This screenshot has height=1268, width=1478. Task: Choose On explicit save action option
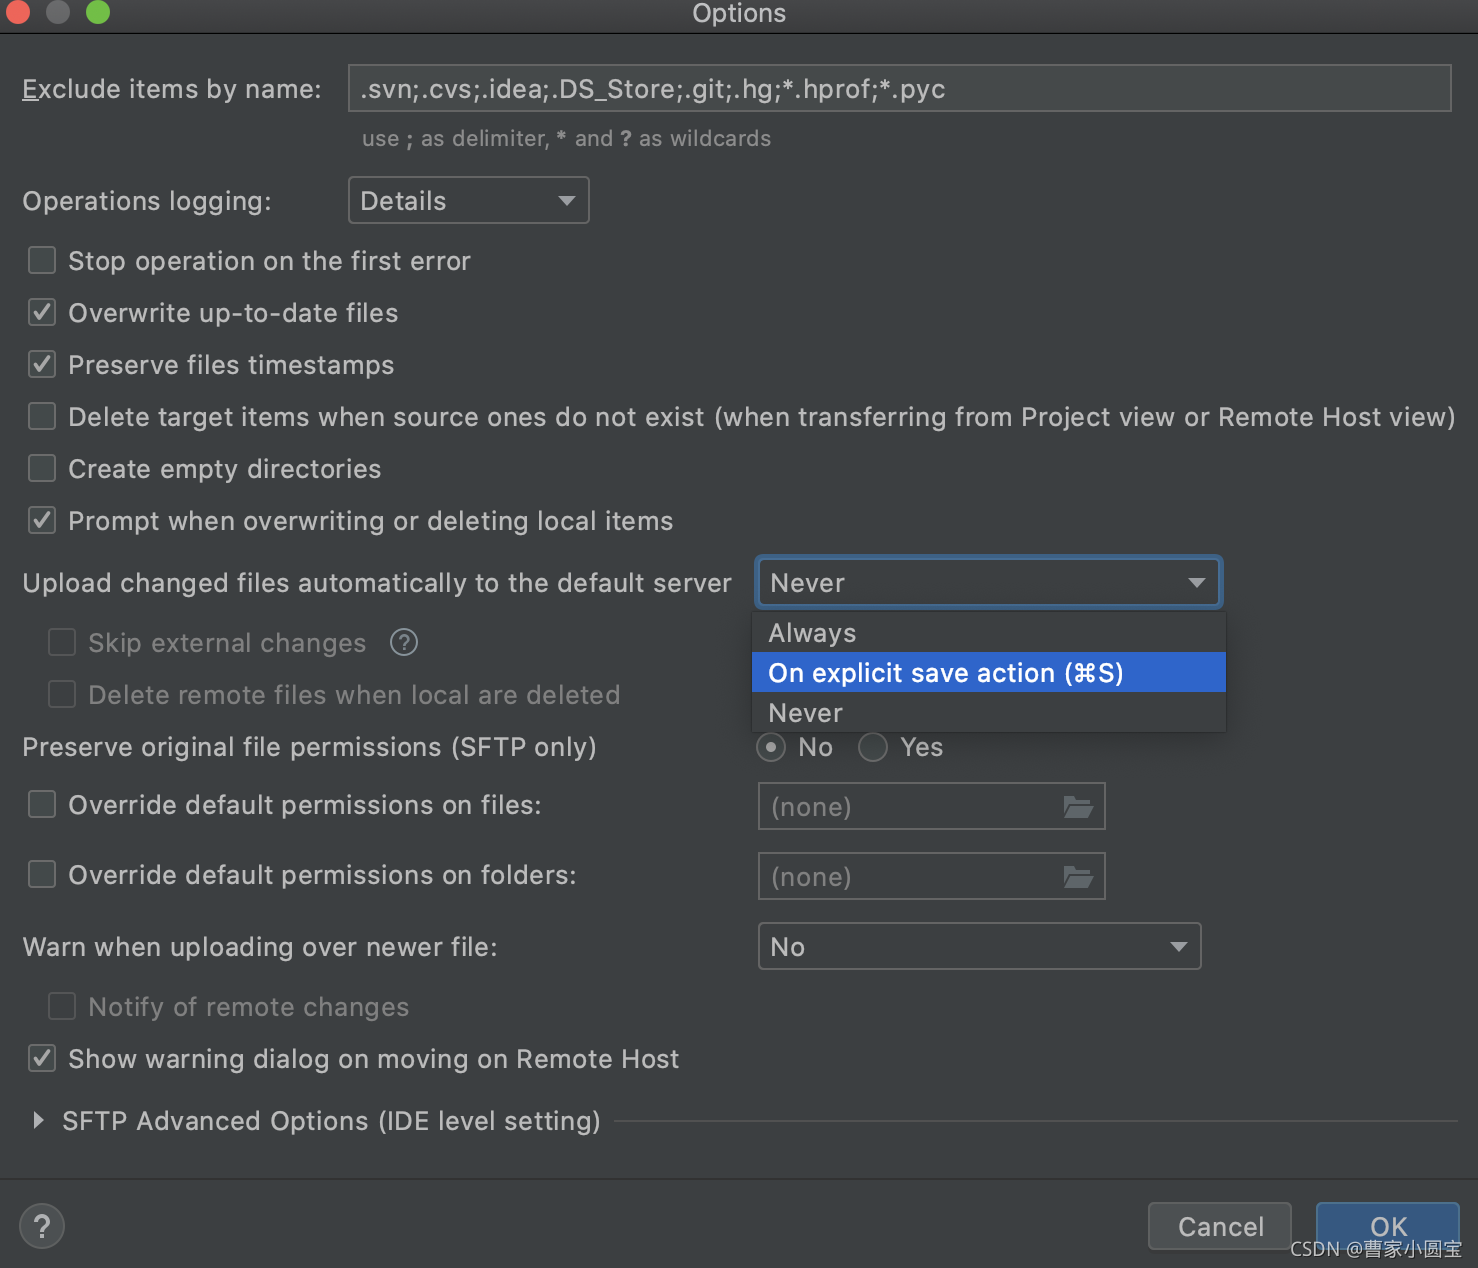point(988,672)
